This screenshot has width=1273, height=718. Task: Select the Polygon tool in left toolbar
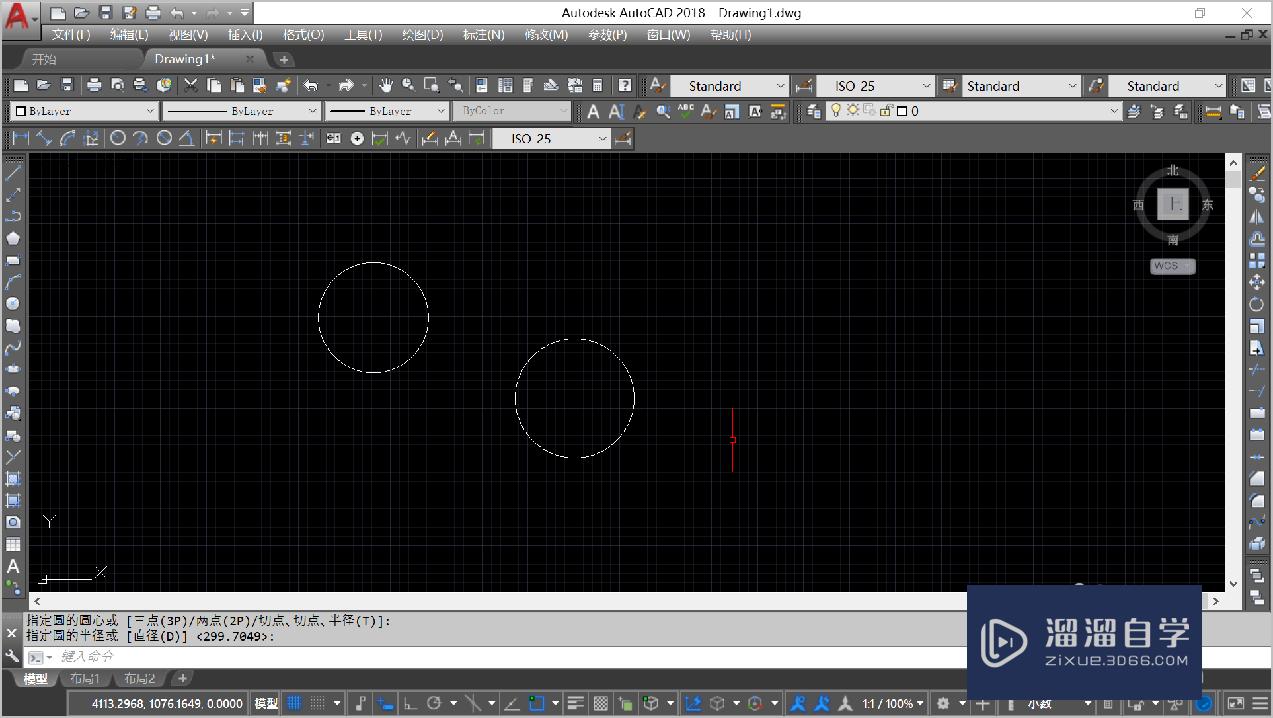[x=13, y=238]
